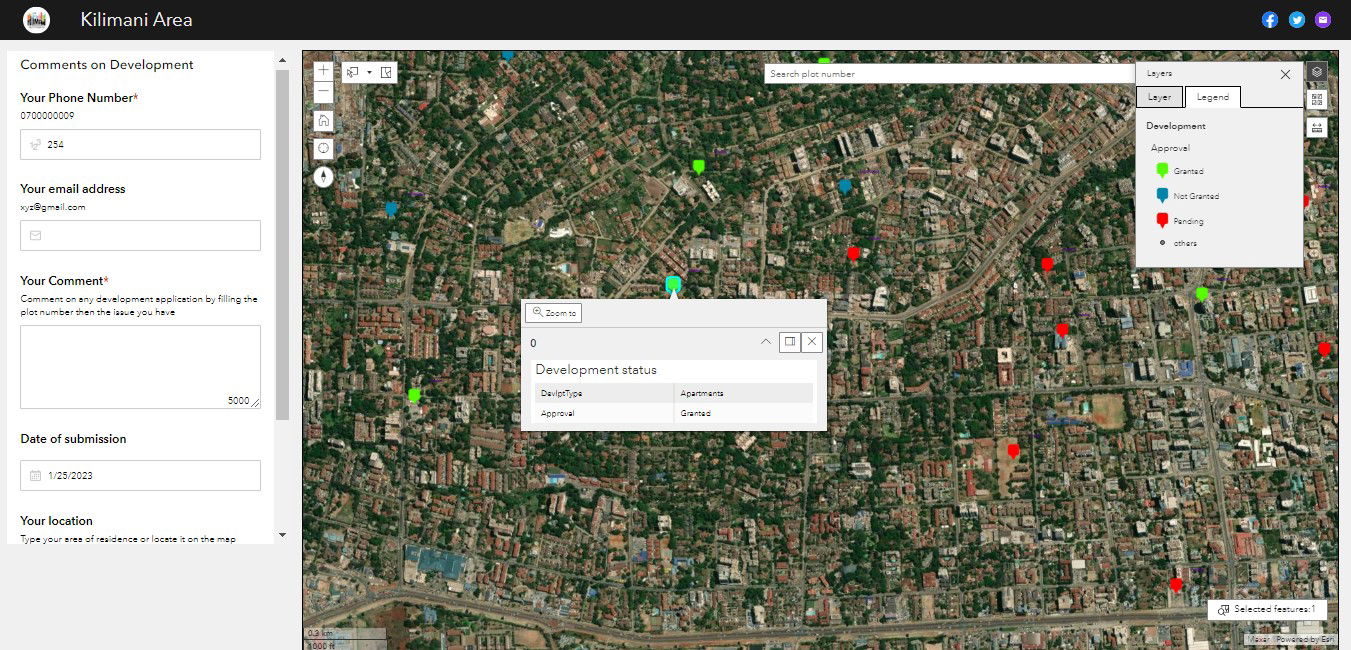
Task: Click inside the Search plot number field
Action: pyautogui.click(x=948, y=73)
